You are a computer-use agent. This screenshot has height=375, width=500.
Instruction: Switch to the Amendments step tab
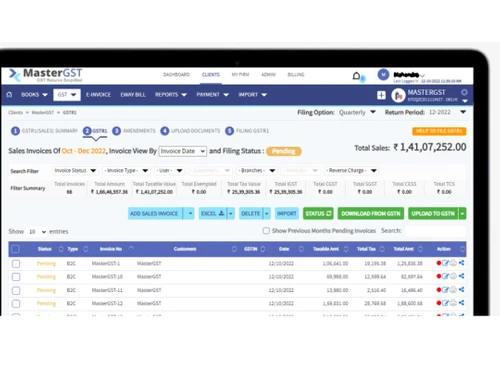tap(134, 131)
